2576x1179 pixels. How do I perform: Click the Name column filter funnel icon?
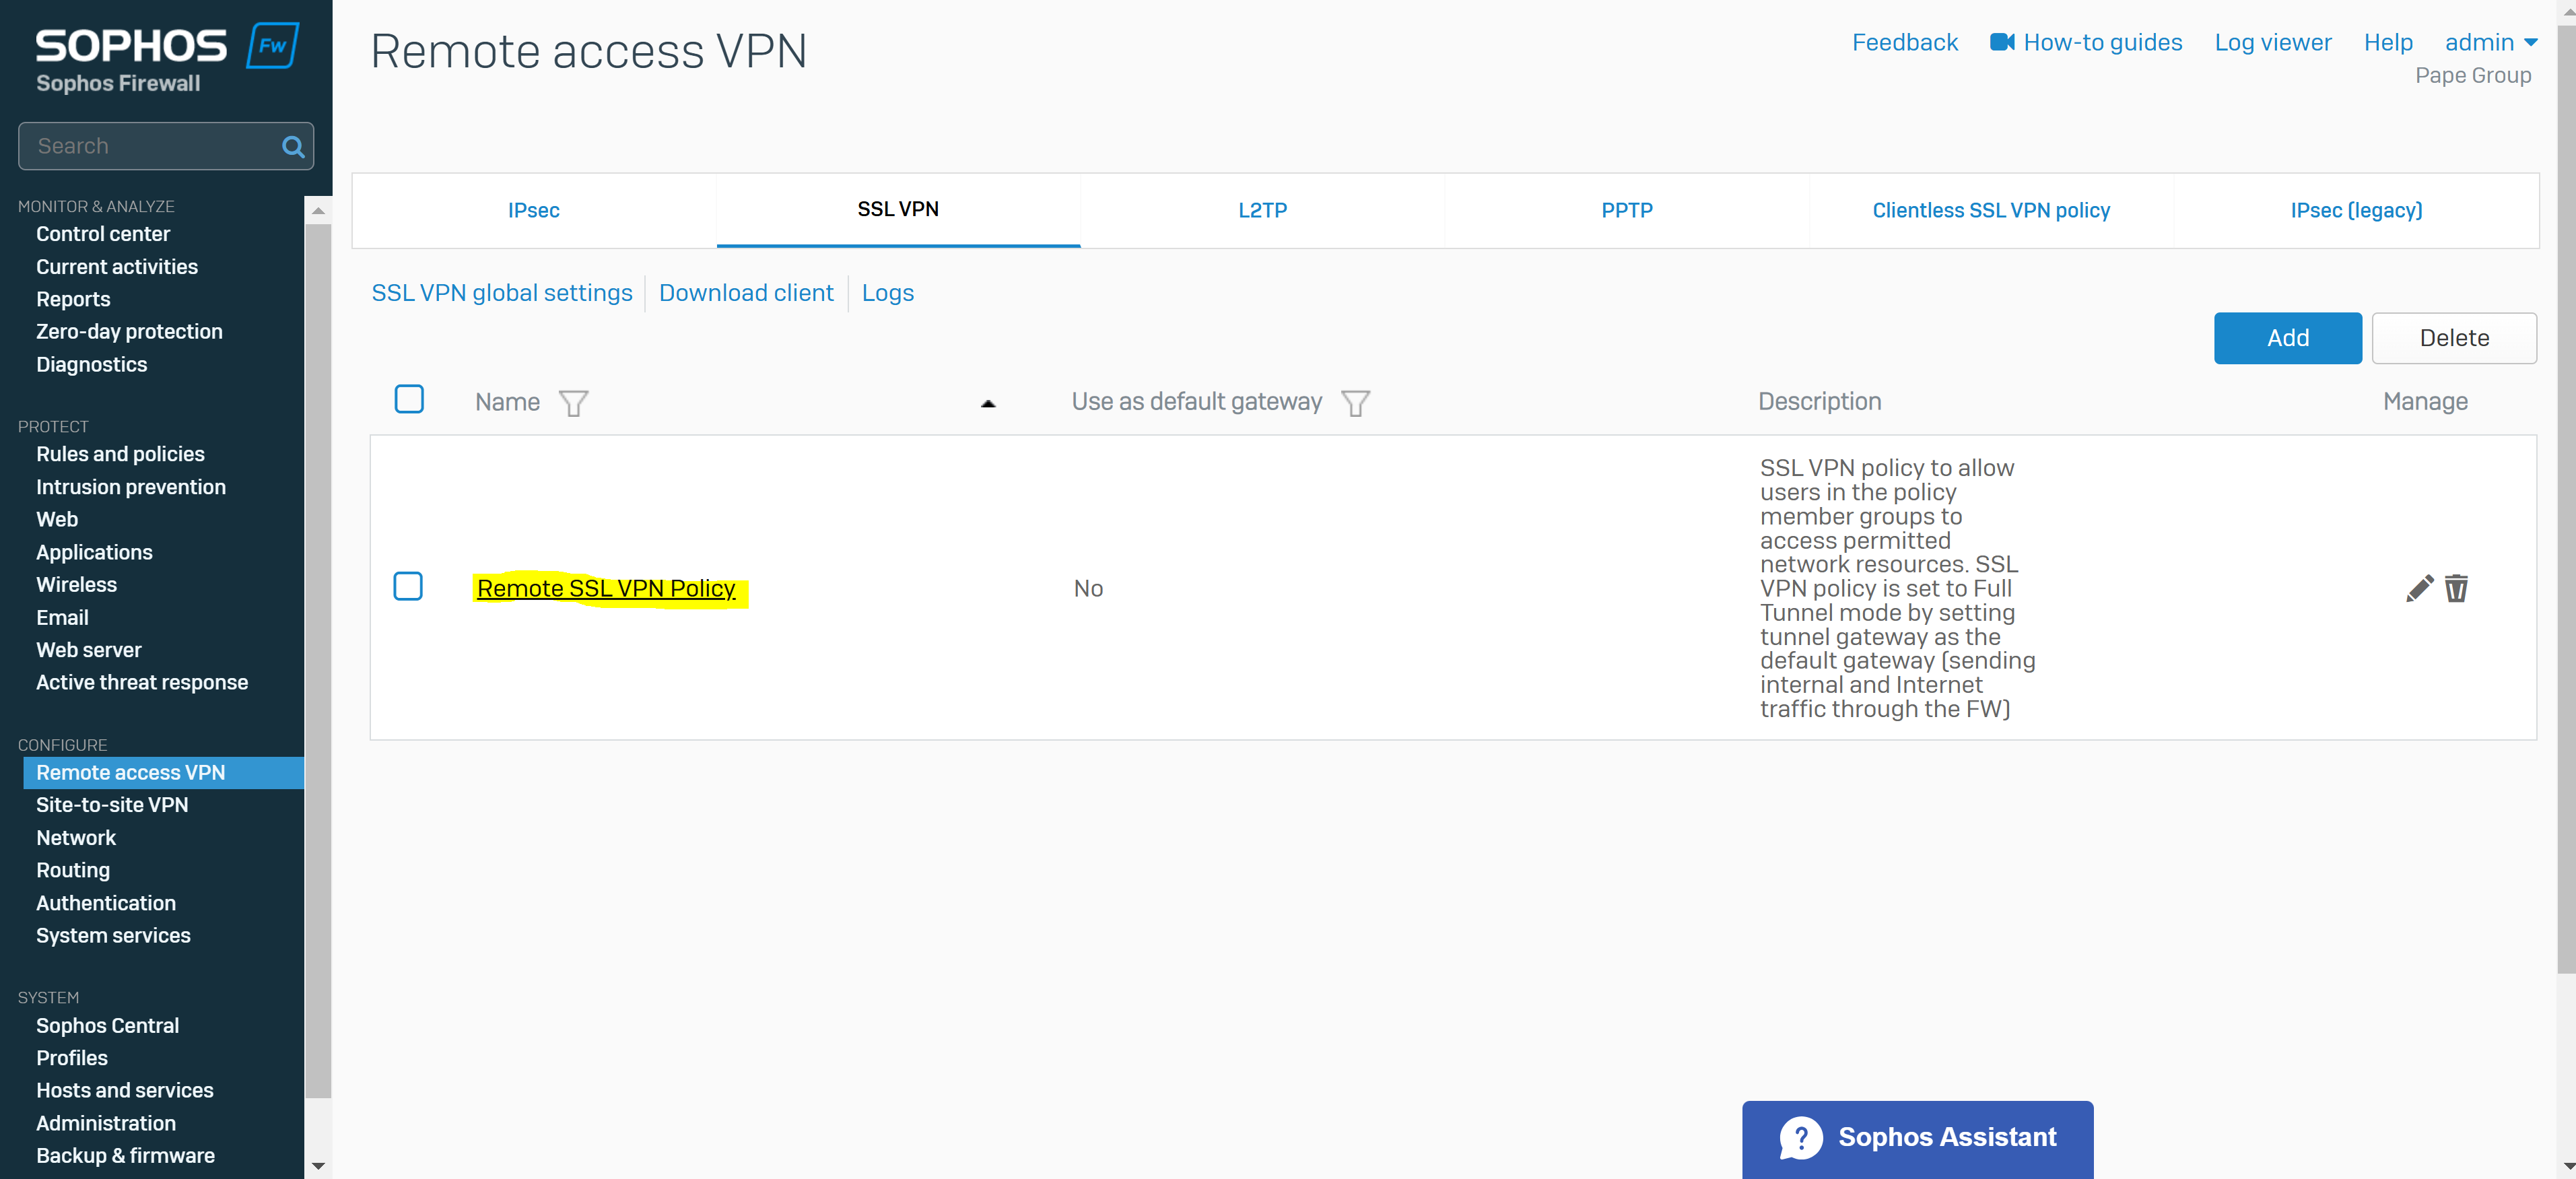(574, 403)
